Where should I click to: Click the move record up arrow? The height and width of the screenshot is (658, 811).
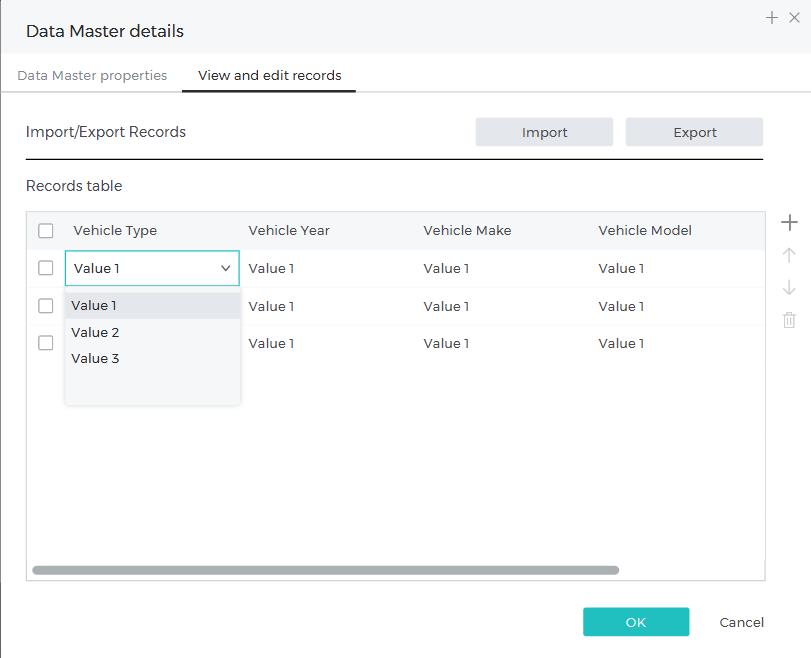click(789, 255)
